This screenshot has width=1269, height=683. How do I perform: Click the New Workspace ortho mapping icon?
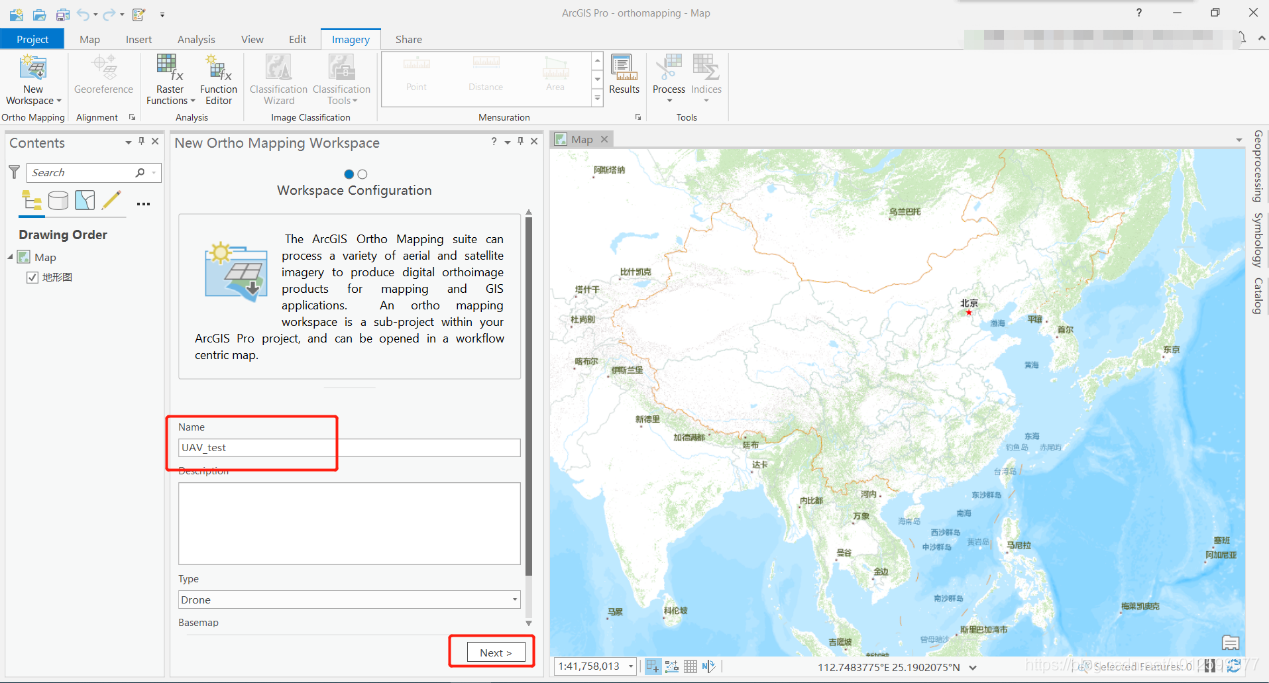click(x=33, y=68)
